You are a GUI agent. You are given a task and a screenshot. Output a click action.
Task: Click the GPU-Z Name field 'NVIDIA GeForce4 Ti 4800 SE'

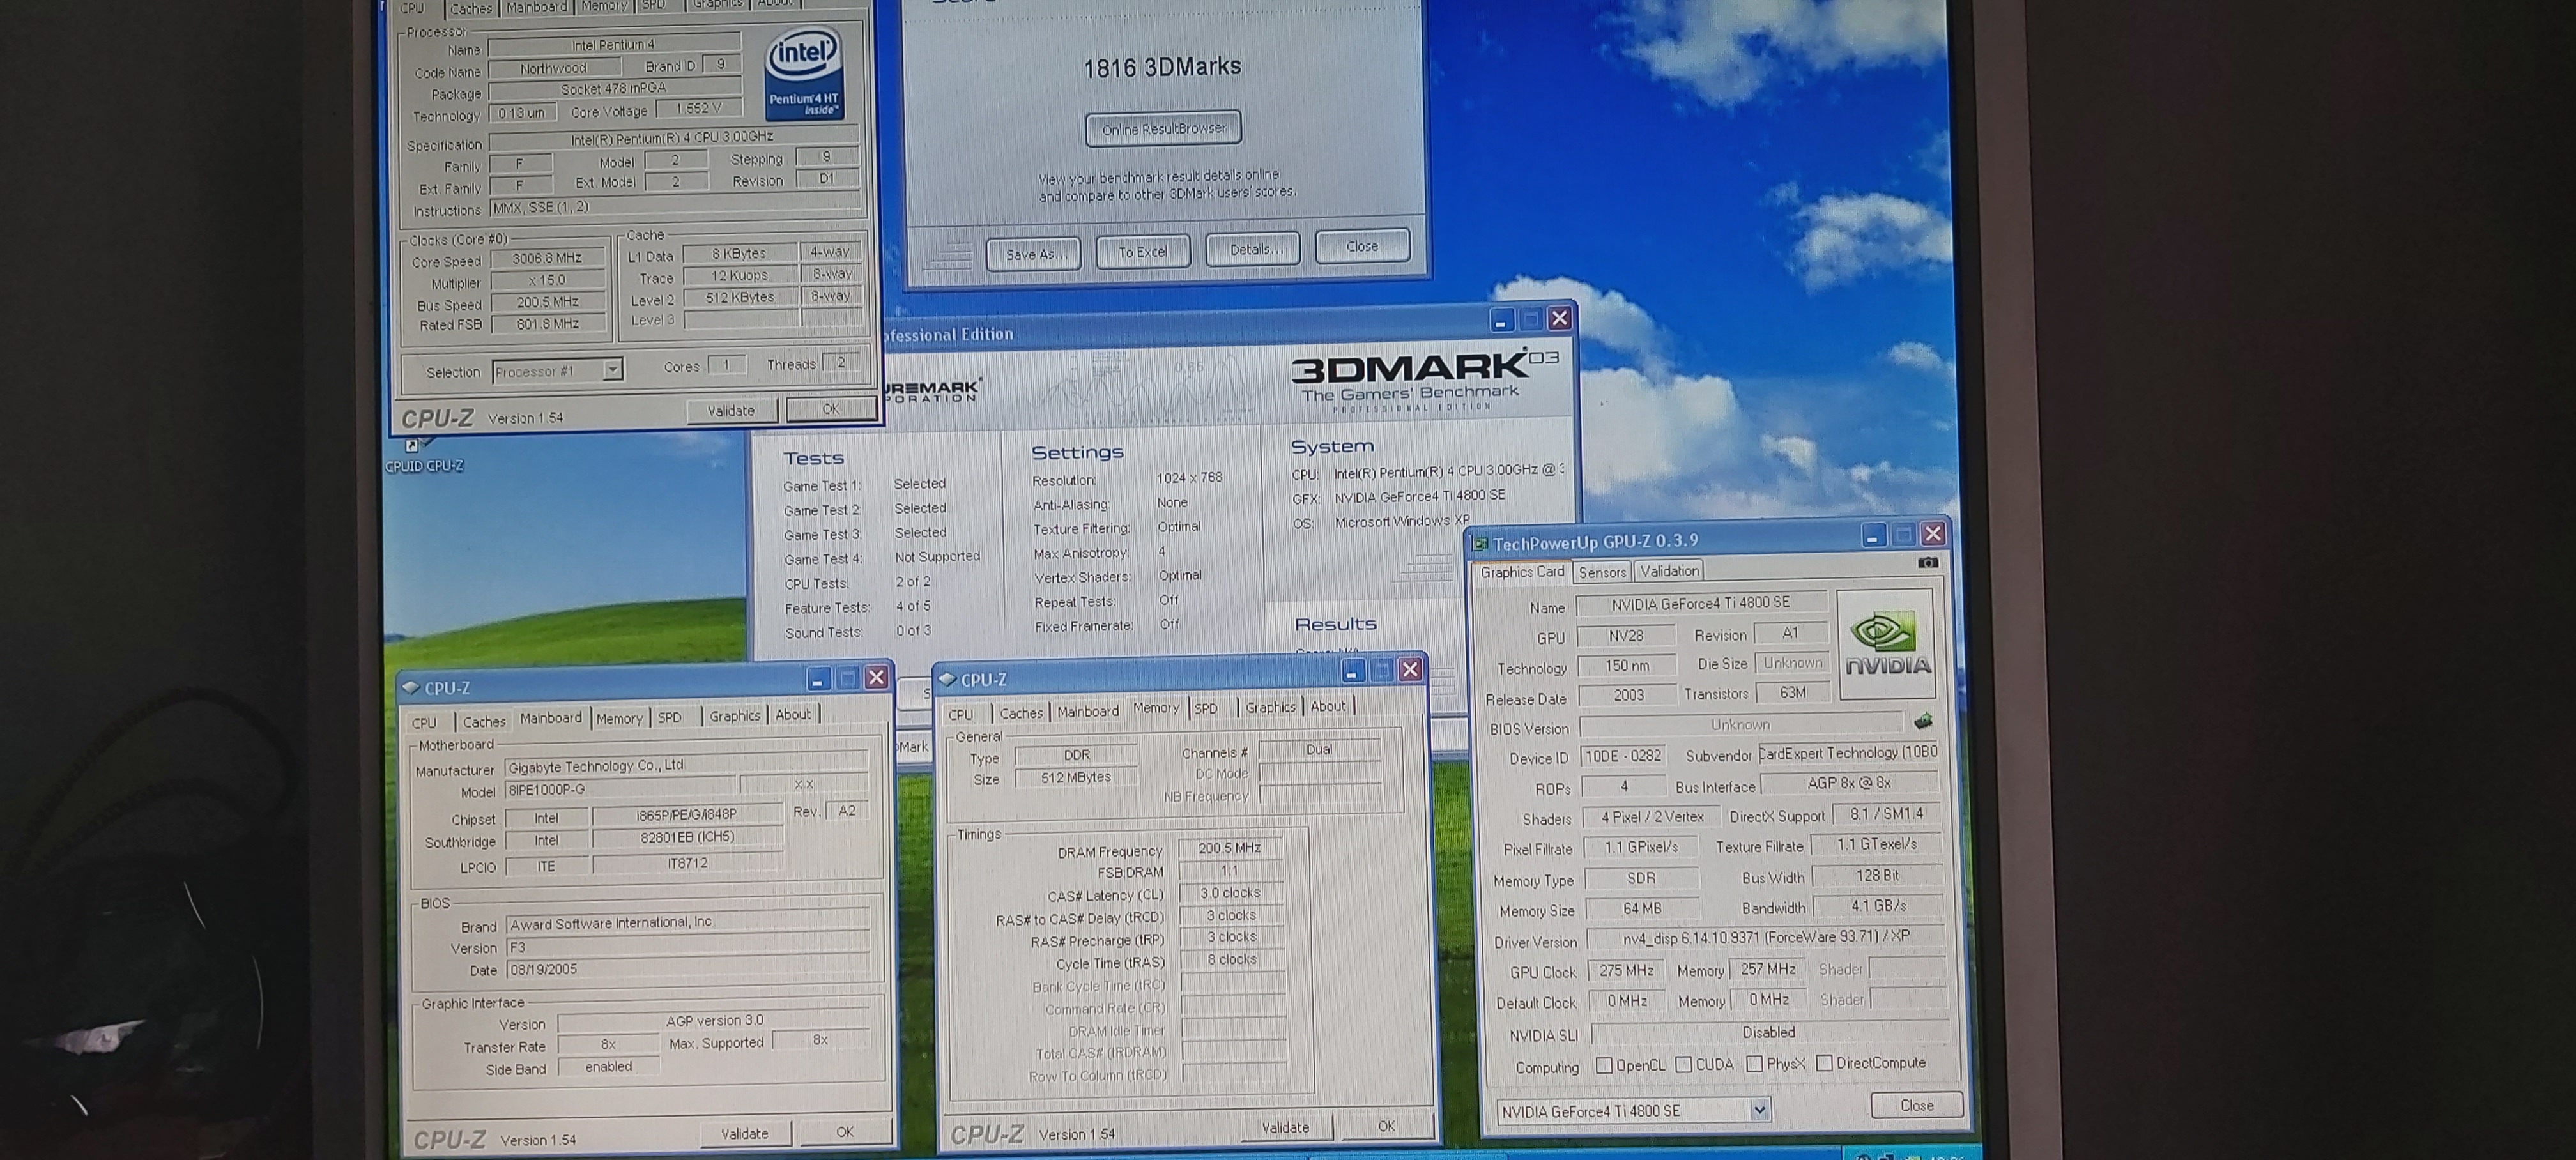coord(1700,603)
